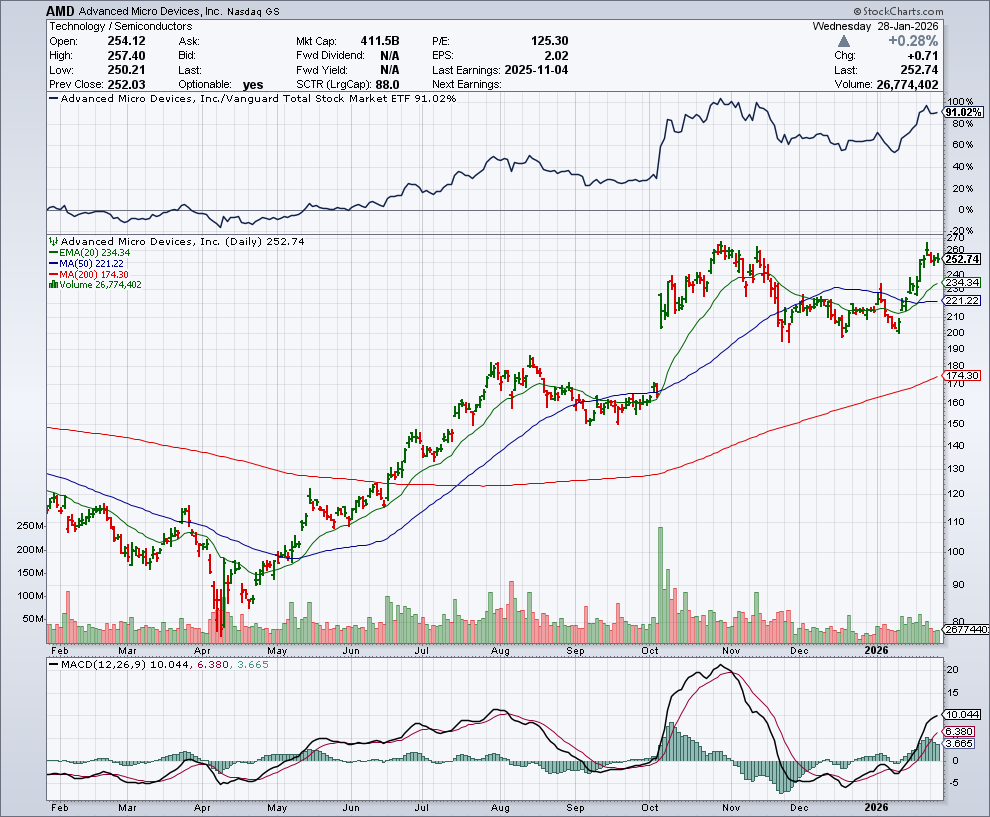Select the green EMA(20) line swatch
Viewport: 990px width, 817px height.
click(x=53, y=253)
